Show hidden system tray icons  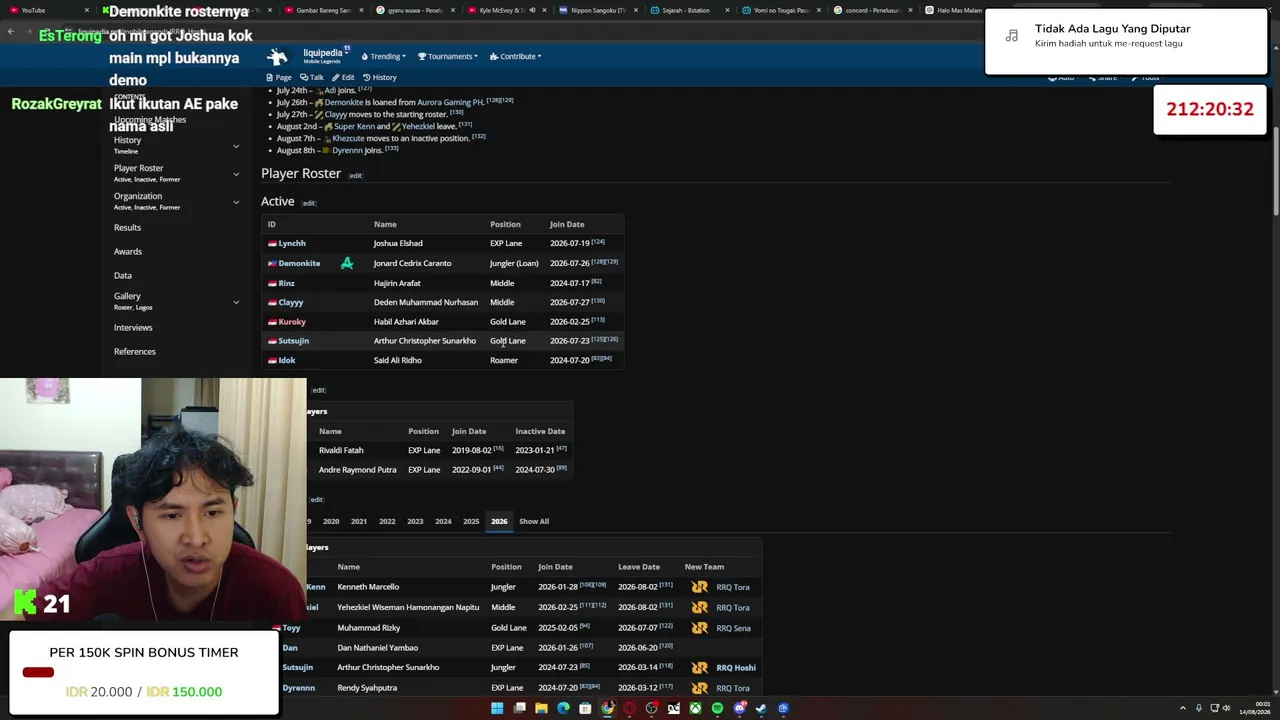[1183, 708]
